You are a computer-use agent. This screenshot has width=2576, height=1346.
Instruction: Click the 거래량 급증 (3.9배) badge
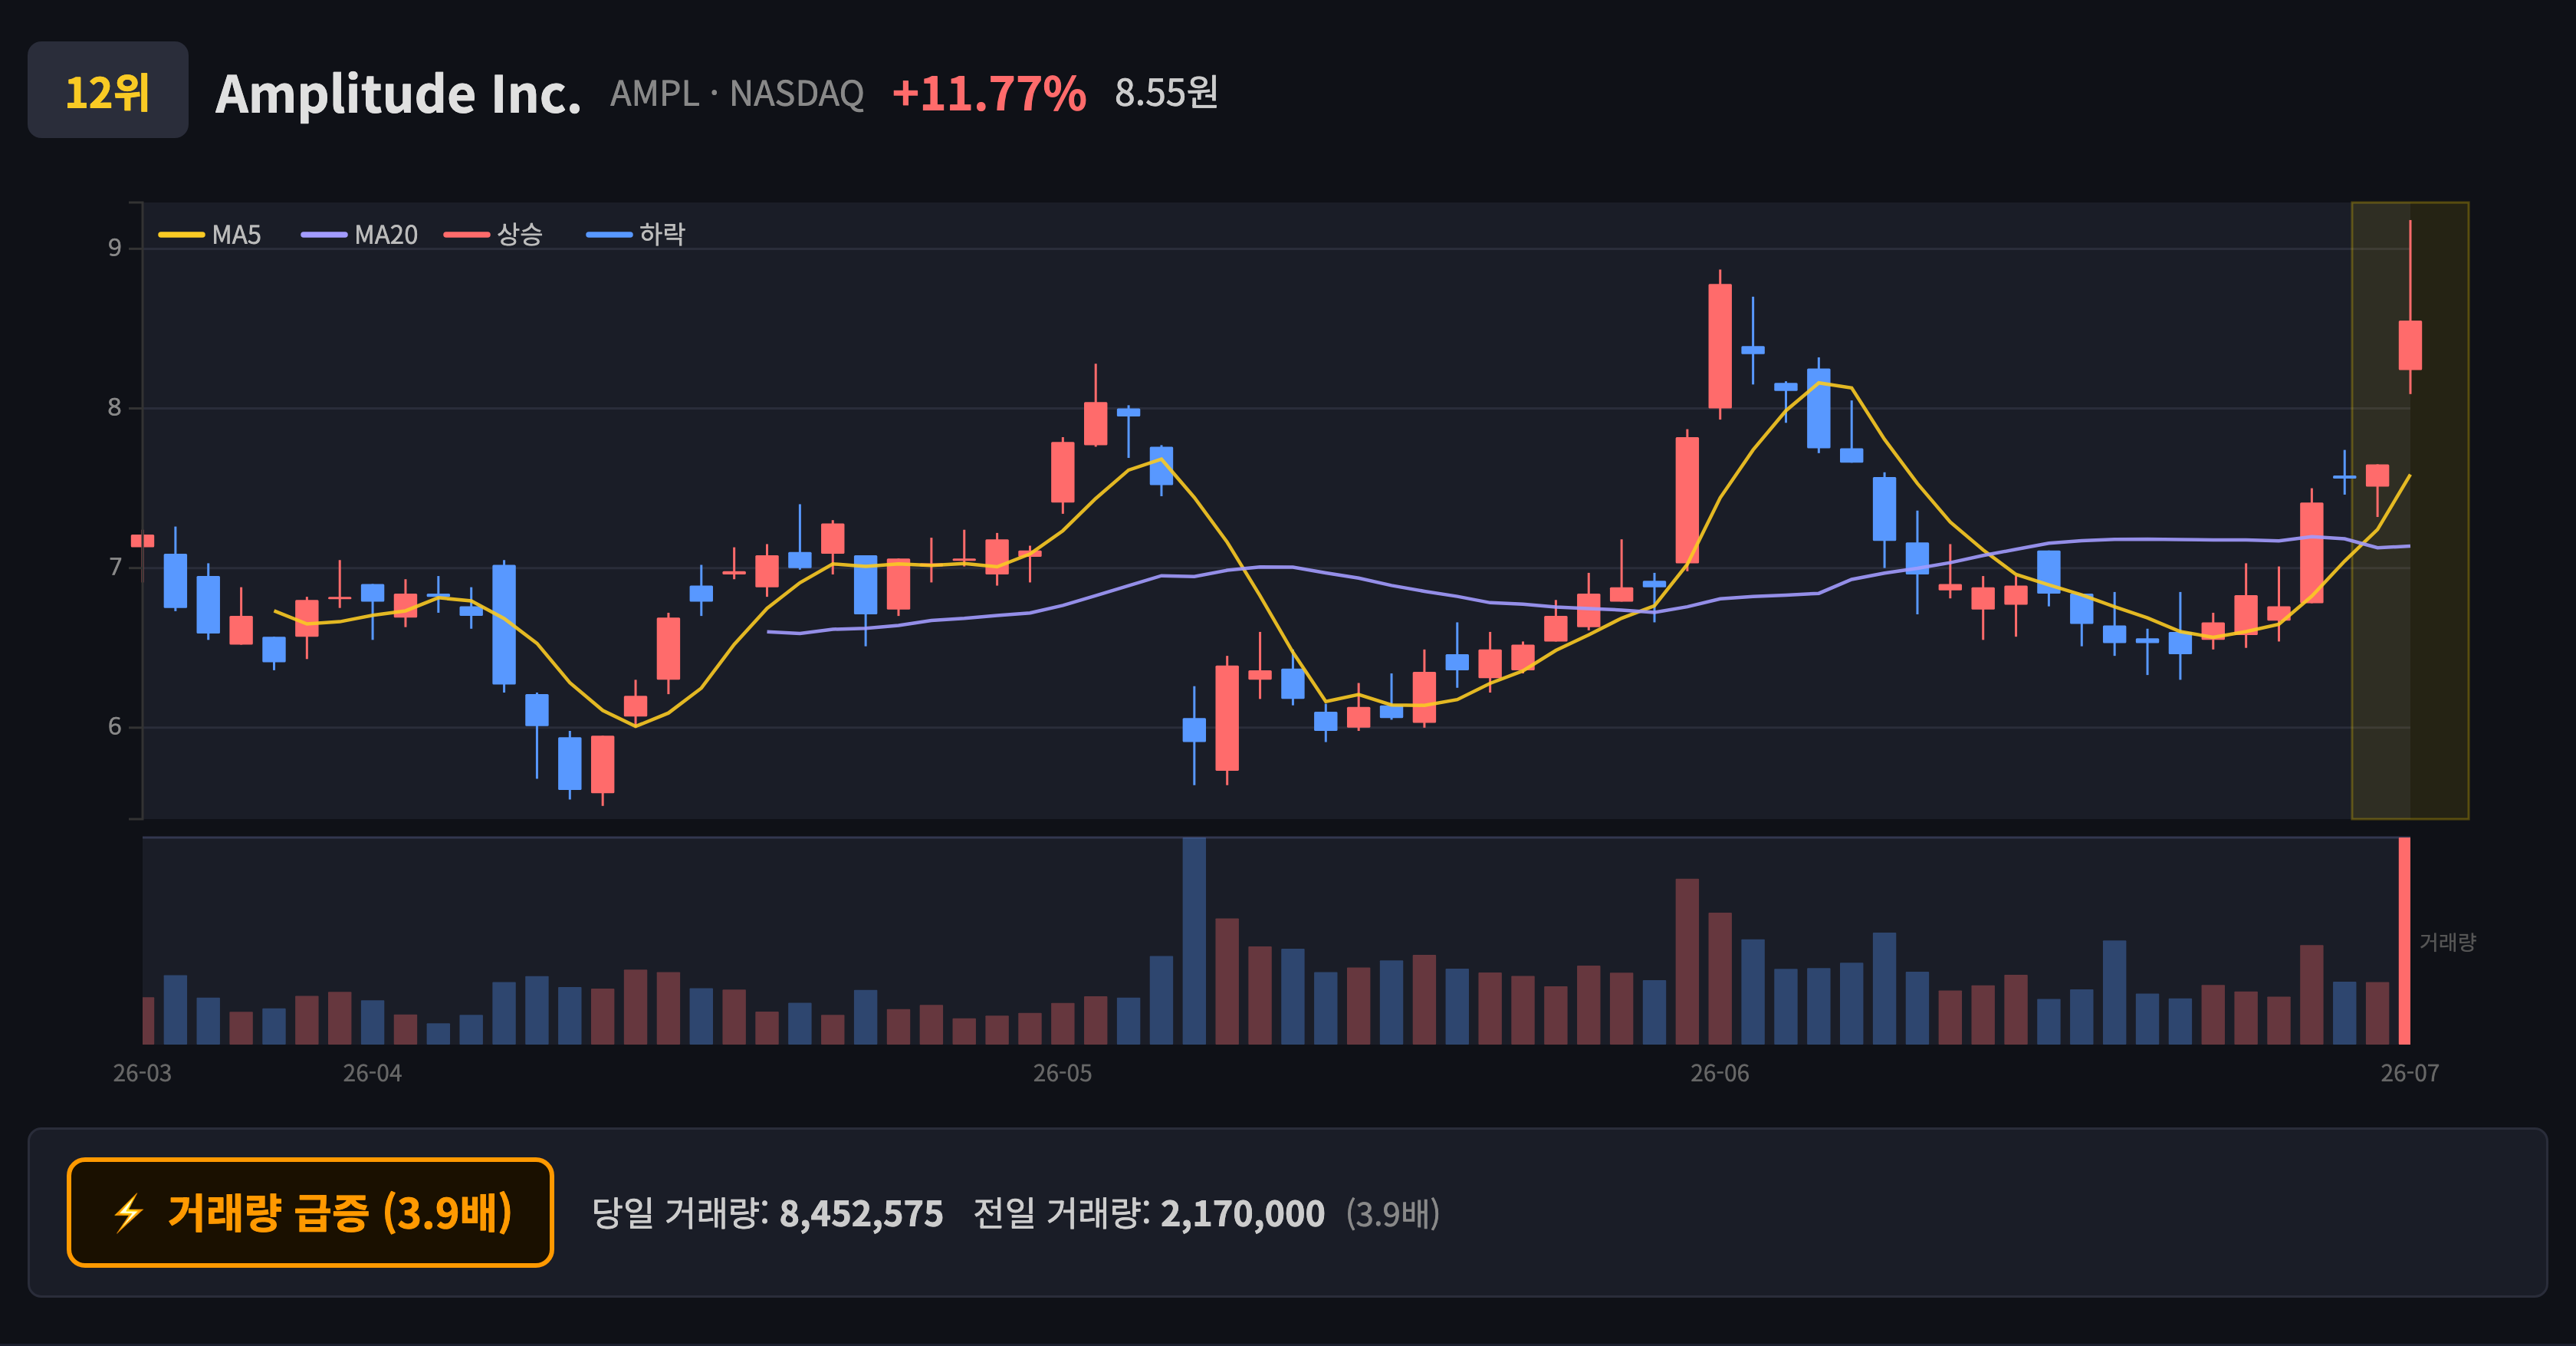click(x=310, y=1212)
